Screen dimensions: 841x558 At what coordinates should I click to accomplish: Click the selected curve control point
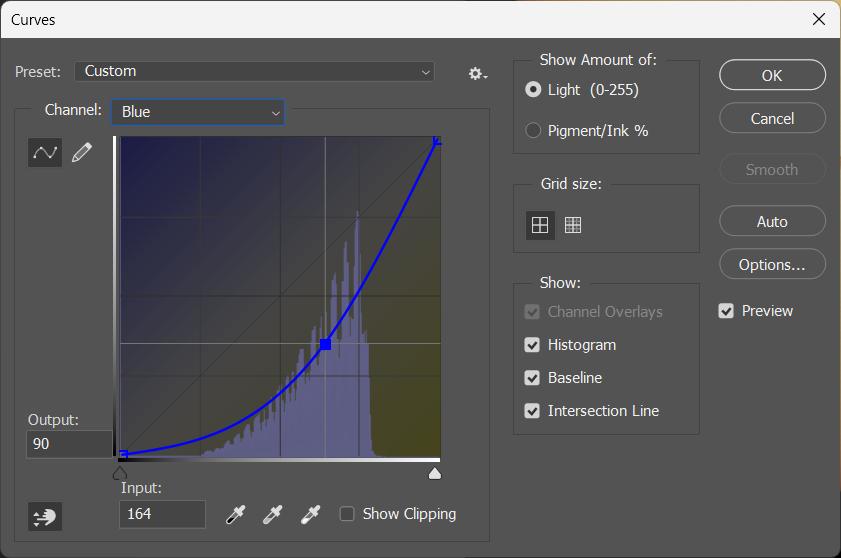pyautogui.click(x=325, y=344)
